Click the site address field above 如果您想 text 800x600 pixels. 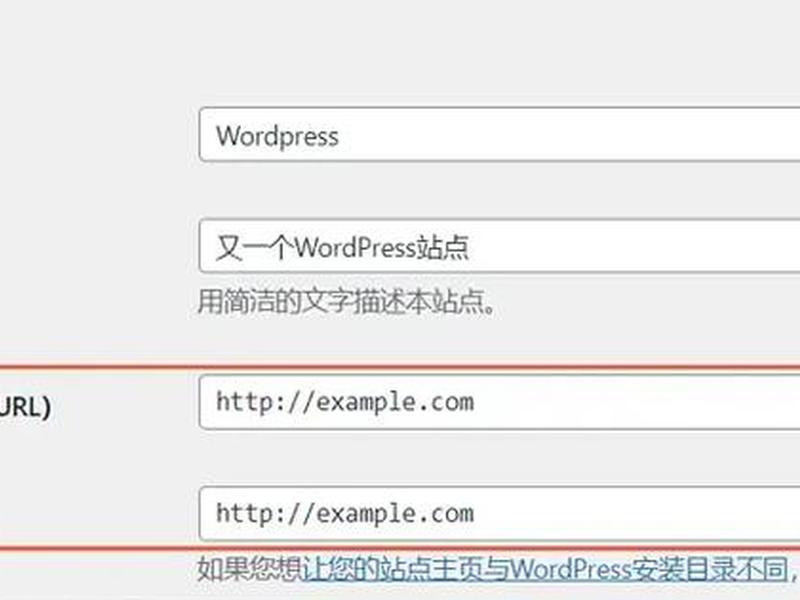(499, 514)
